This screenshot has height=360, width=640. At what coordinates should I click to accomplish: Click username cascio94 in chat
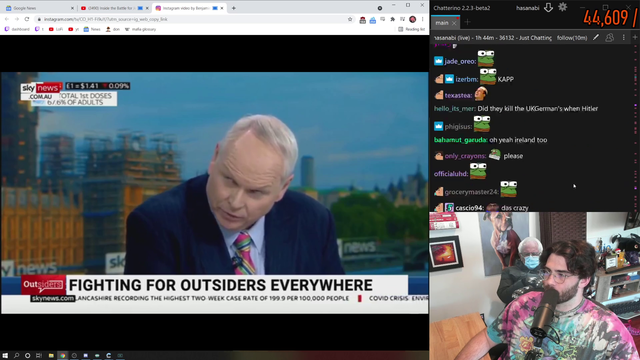469,208
